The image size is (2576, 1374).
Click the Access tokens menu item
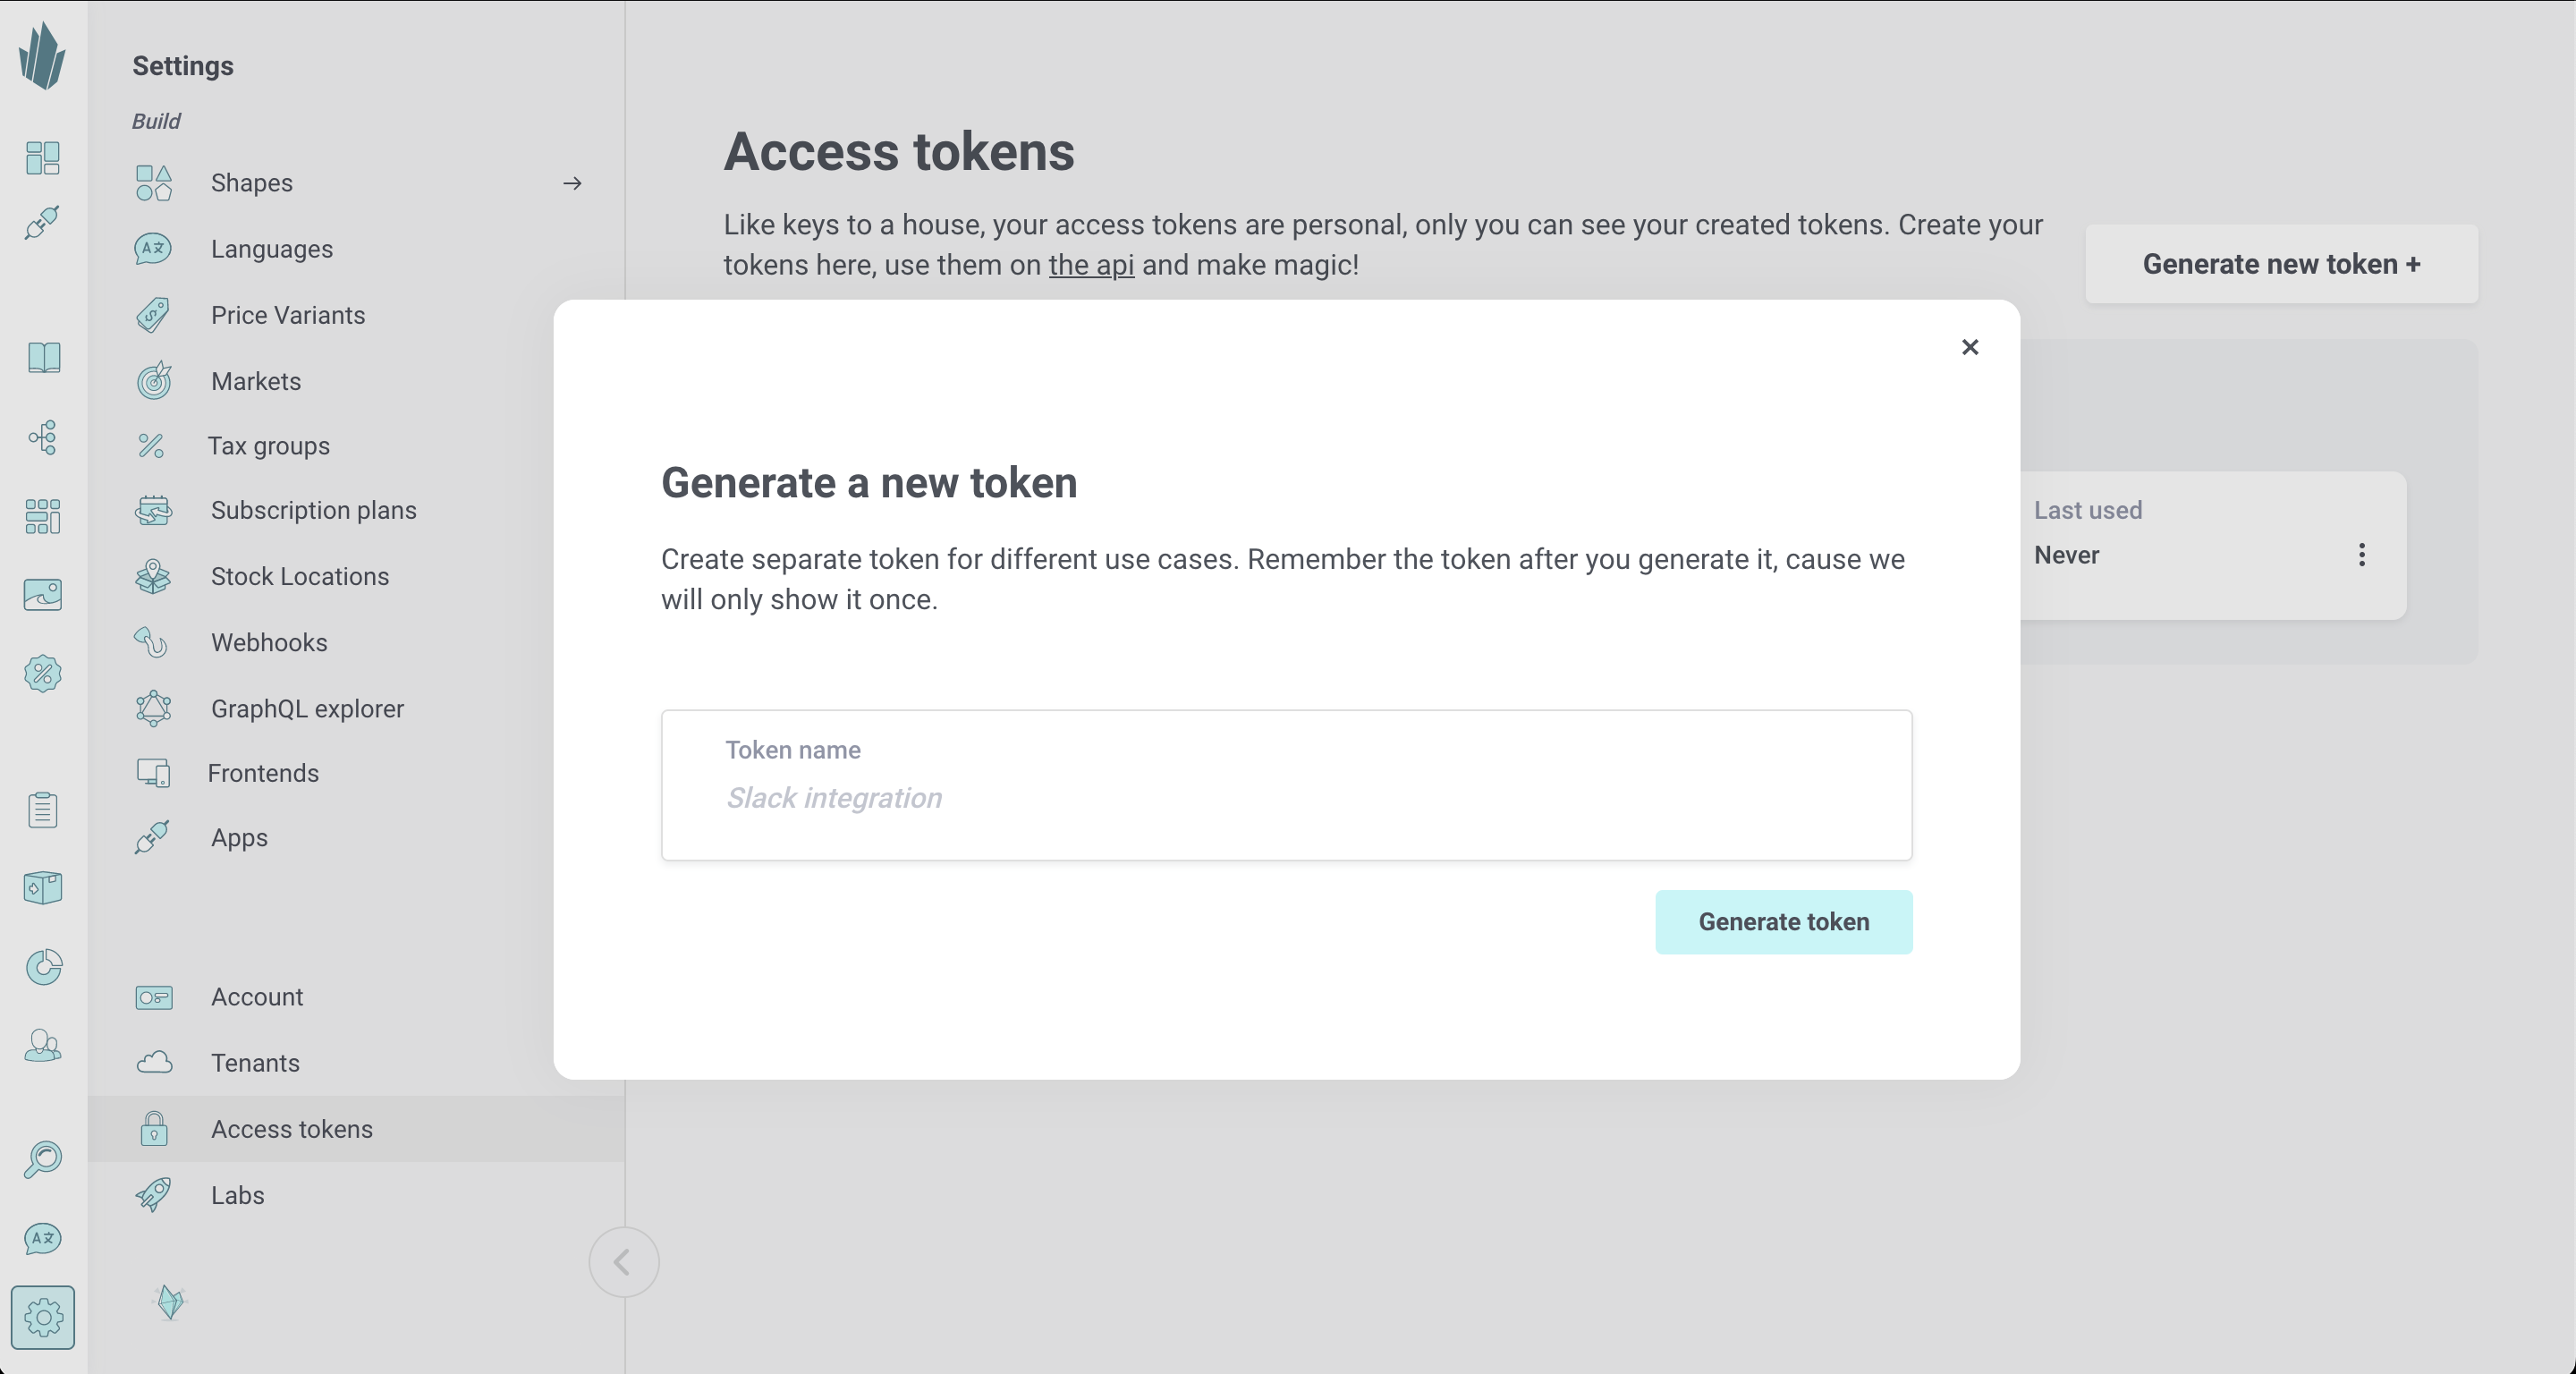pyautogui.click(x=290, y=1127)
